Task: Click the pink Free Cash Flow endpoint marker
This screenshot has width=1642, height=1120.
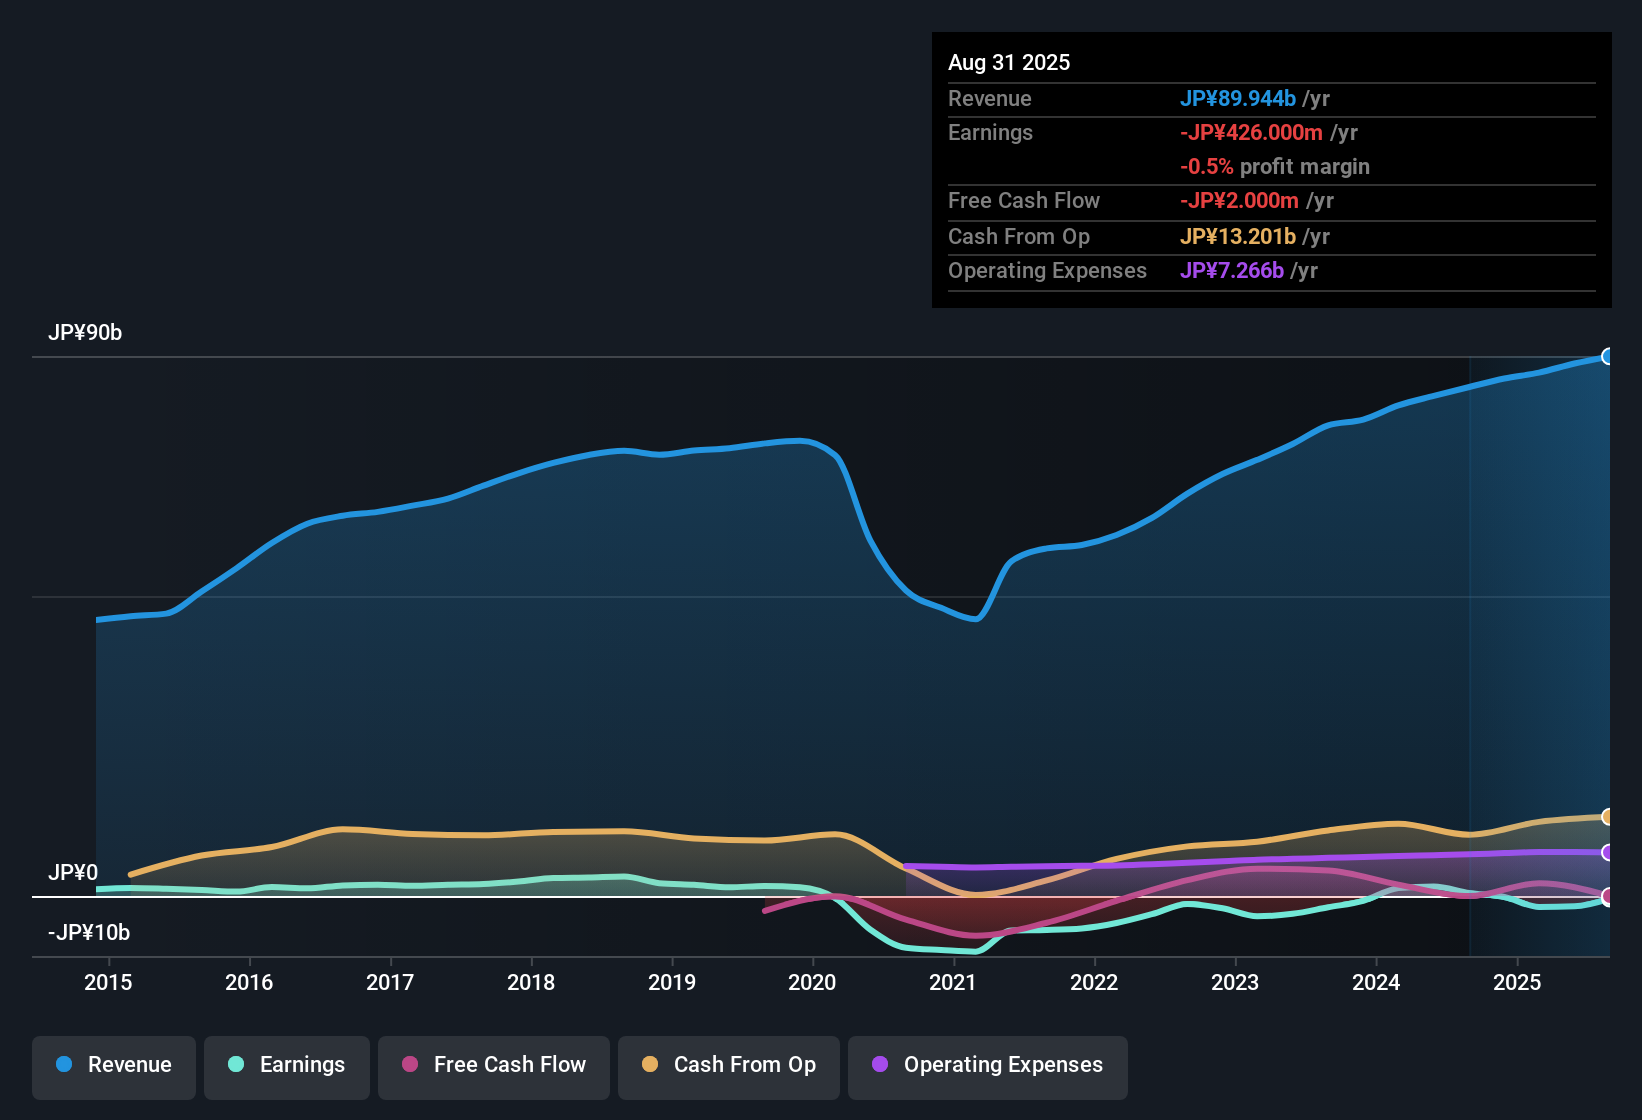Action: pos(1608,897)
